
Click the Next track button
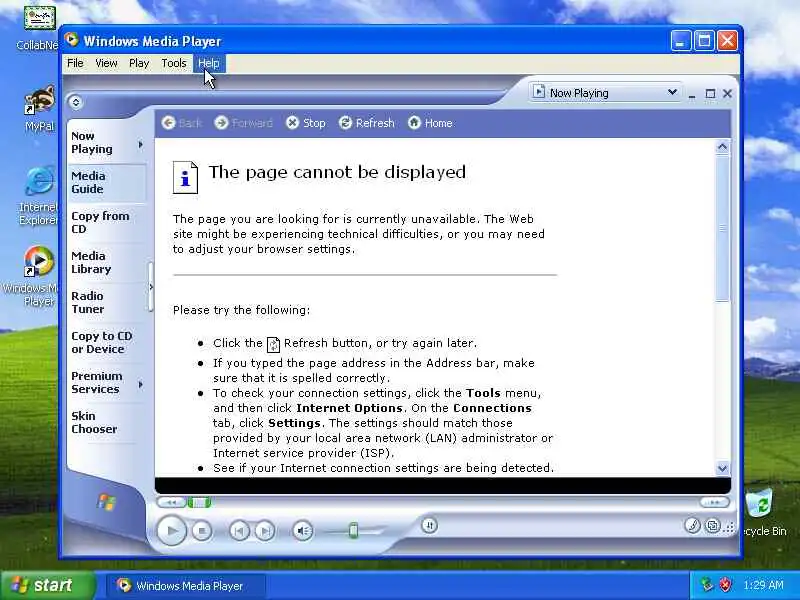click(265, 531)
